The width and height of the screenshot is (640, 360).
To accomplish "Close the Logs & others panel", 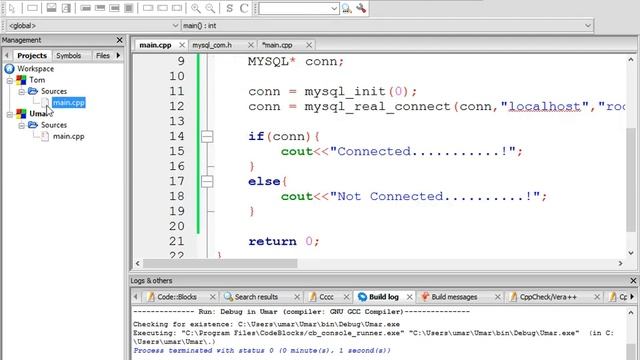I will tap(633, 281).
